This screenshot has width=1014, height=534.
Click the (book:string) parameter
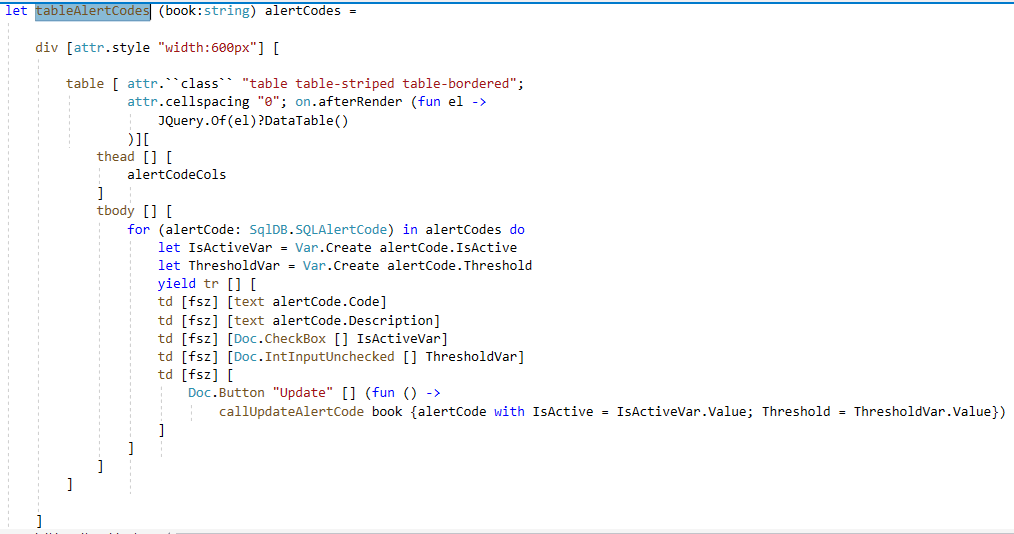click(208, 11)
